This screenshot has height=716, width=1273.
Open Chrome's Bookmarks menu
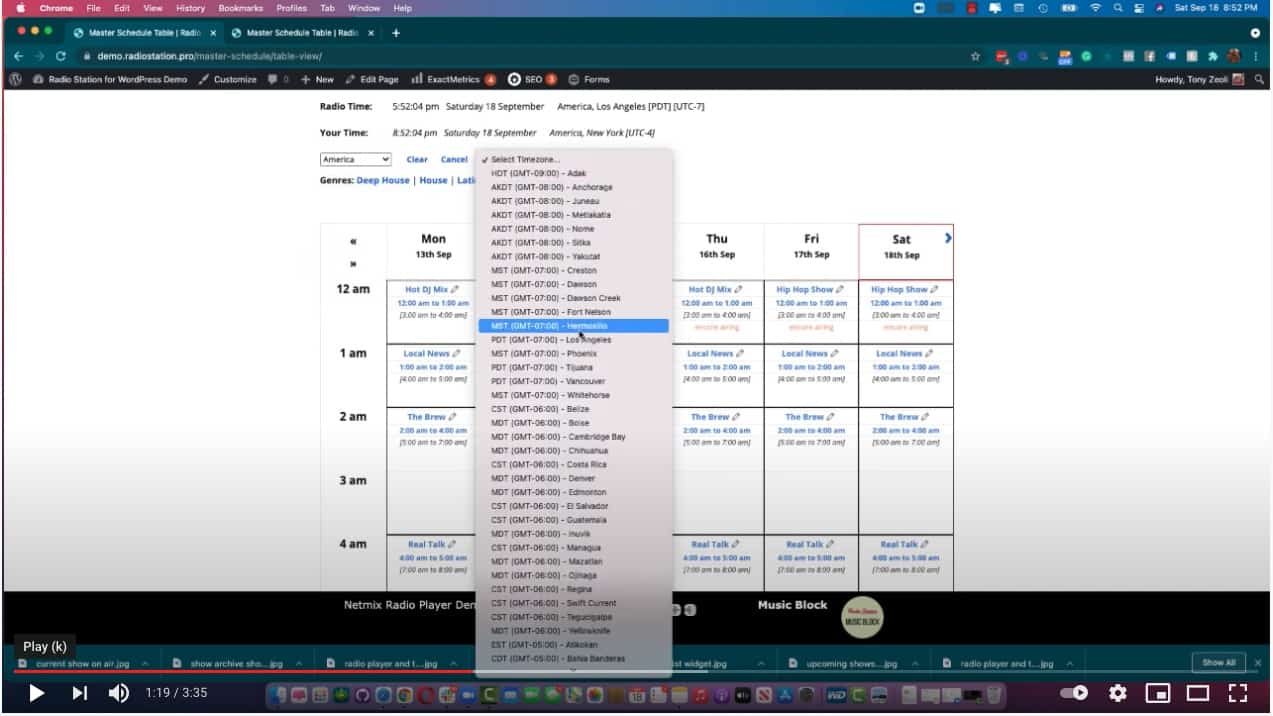click(x=241, y=8)
